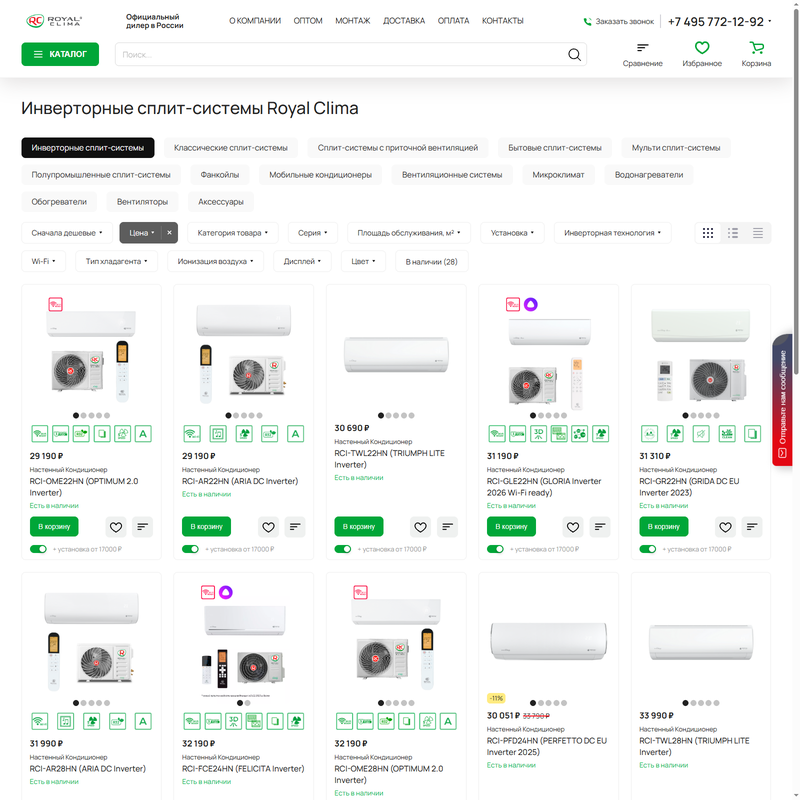Open RCI-AR22HN (ARIA DC Inverter) product link
Screen dimensions: 800x800
(x=240, y=482)
